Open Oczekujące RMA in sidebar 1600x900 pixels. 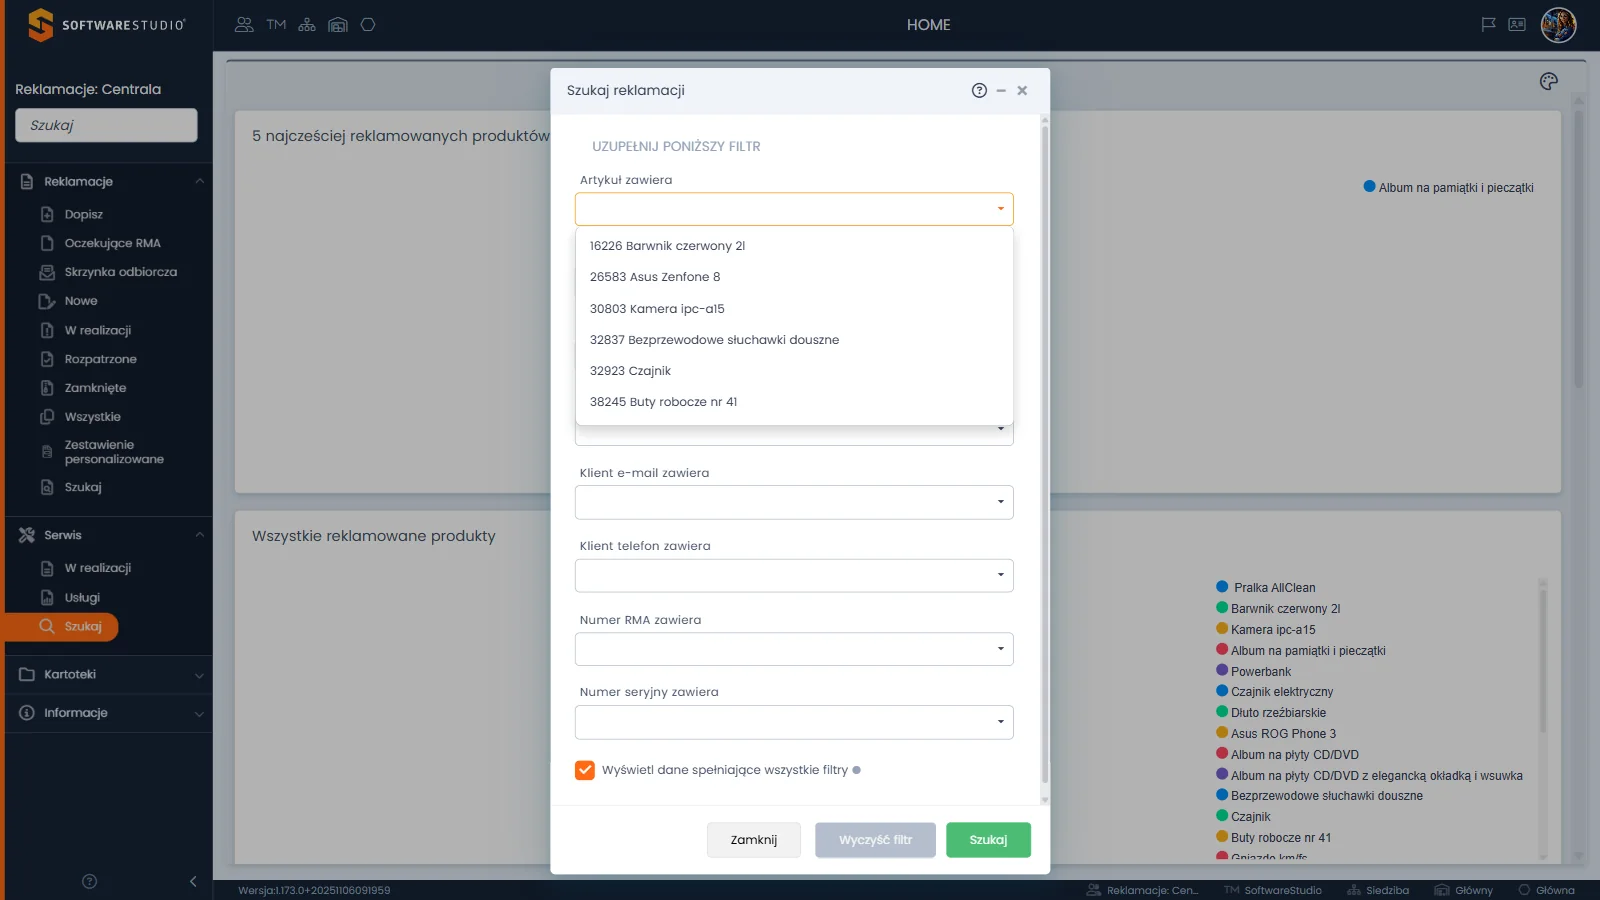pos(112,243)
